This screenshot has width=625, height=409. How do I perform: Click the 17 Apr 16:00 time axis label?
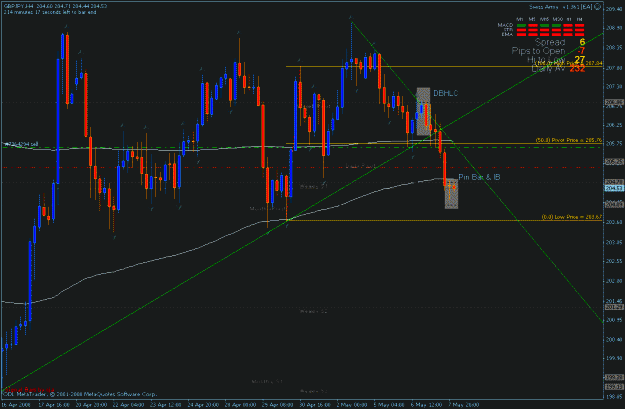click(x=52, y=405)
